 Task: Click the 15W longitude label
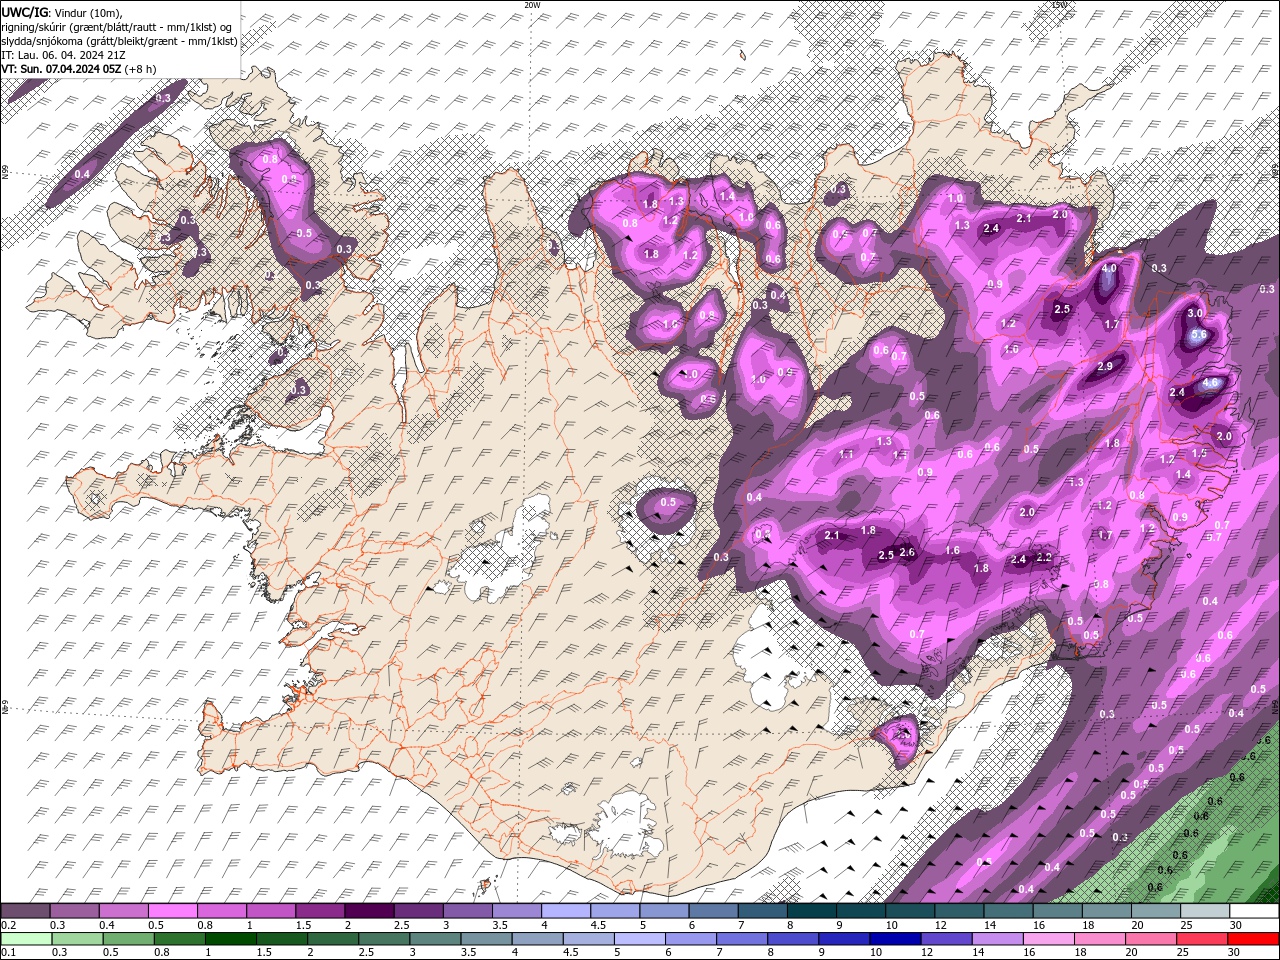coord(1059,5)
